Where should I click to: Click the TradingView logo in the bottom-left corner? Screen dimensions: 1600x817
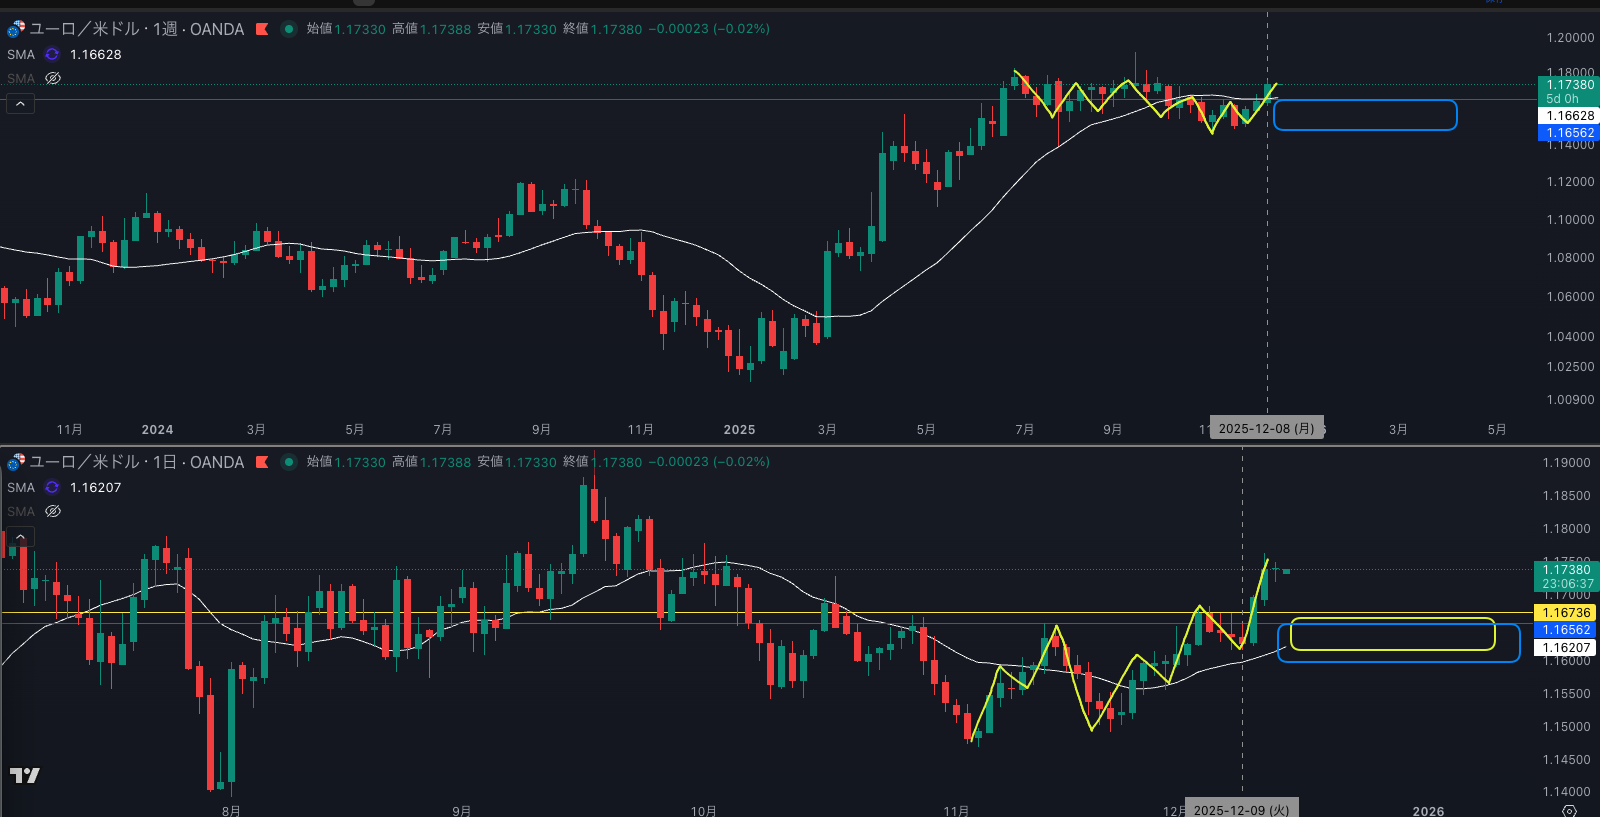(25, 775)
